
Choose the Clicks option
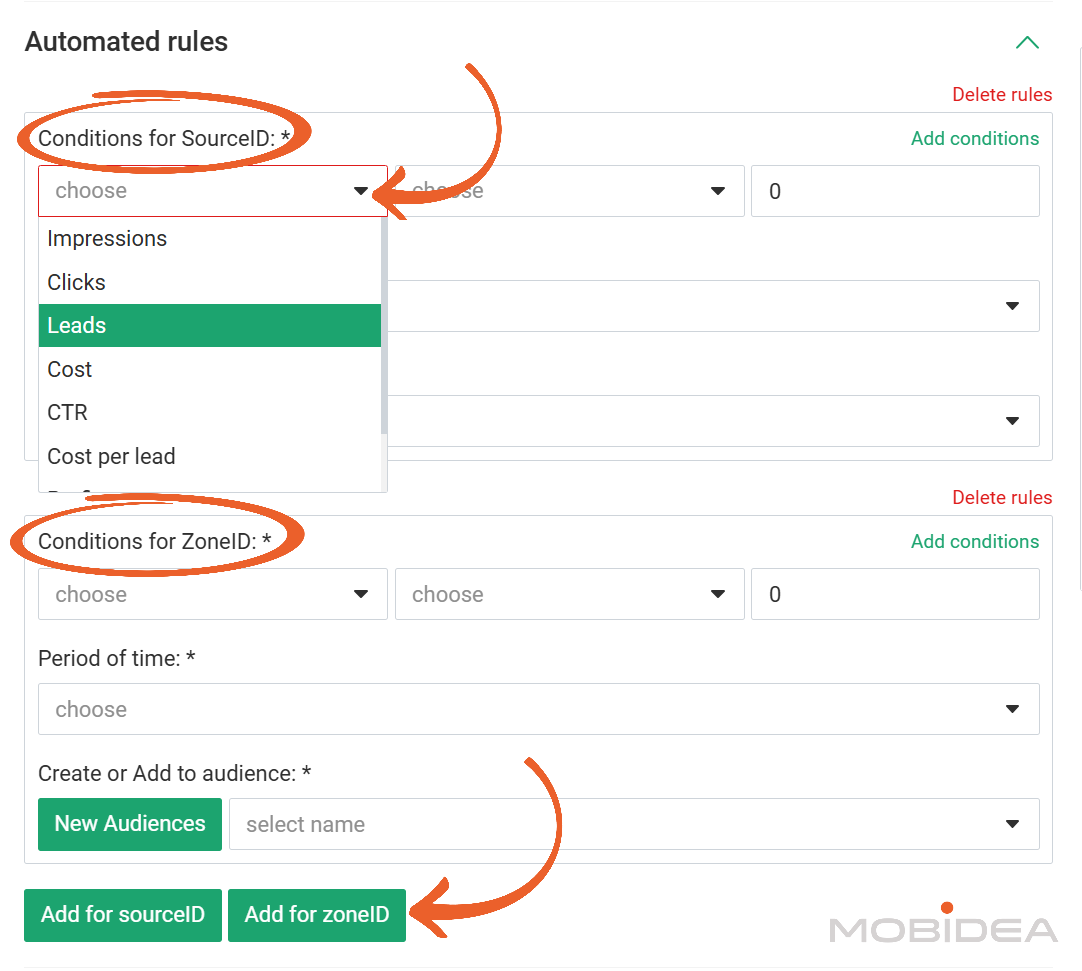[x=210, y=282]
